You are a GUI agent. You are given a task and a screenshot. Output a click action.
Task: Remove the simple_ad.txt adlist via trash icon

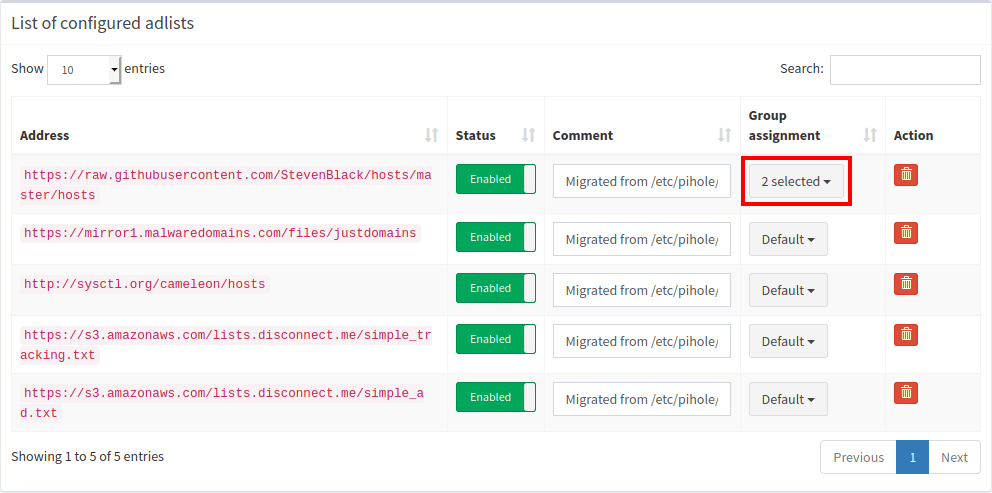pyautogui.click(x=905, y=393)
